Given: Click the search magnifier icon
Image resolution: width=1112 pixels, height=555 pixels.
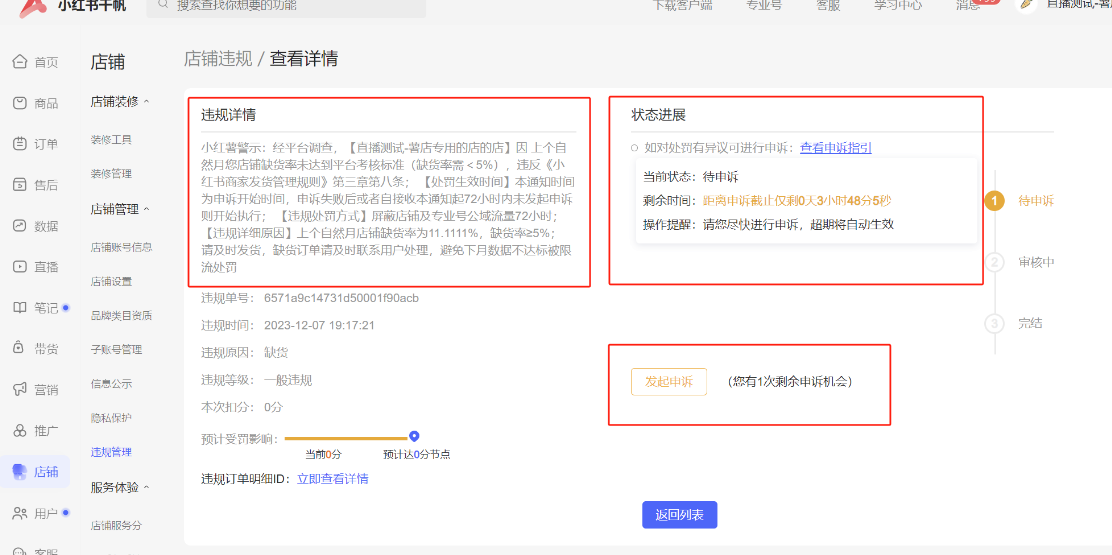Looking at the screenshot, I should pos(164,4).
